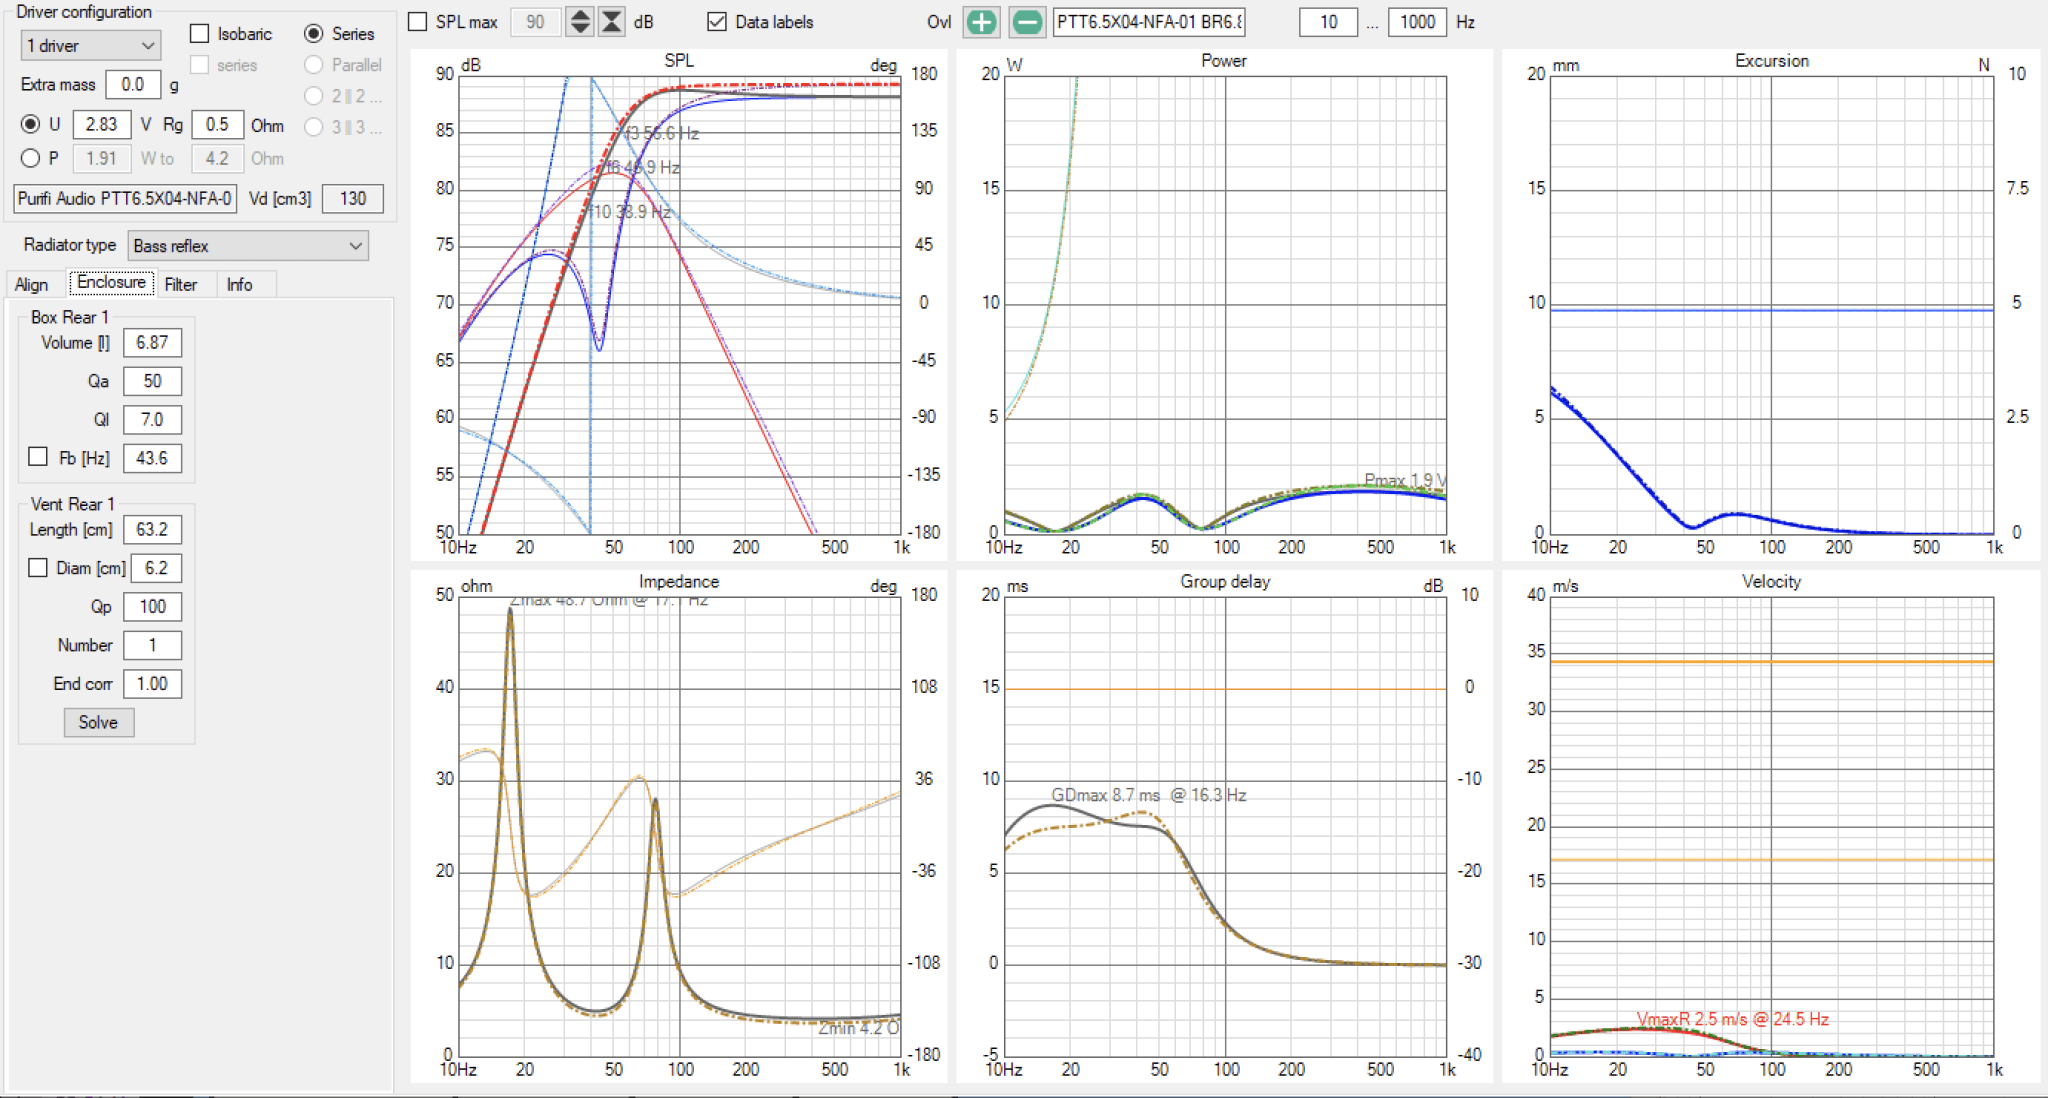
Task: Select the 3 || 3 wiring radio option
Action: pos(314,127)
